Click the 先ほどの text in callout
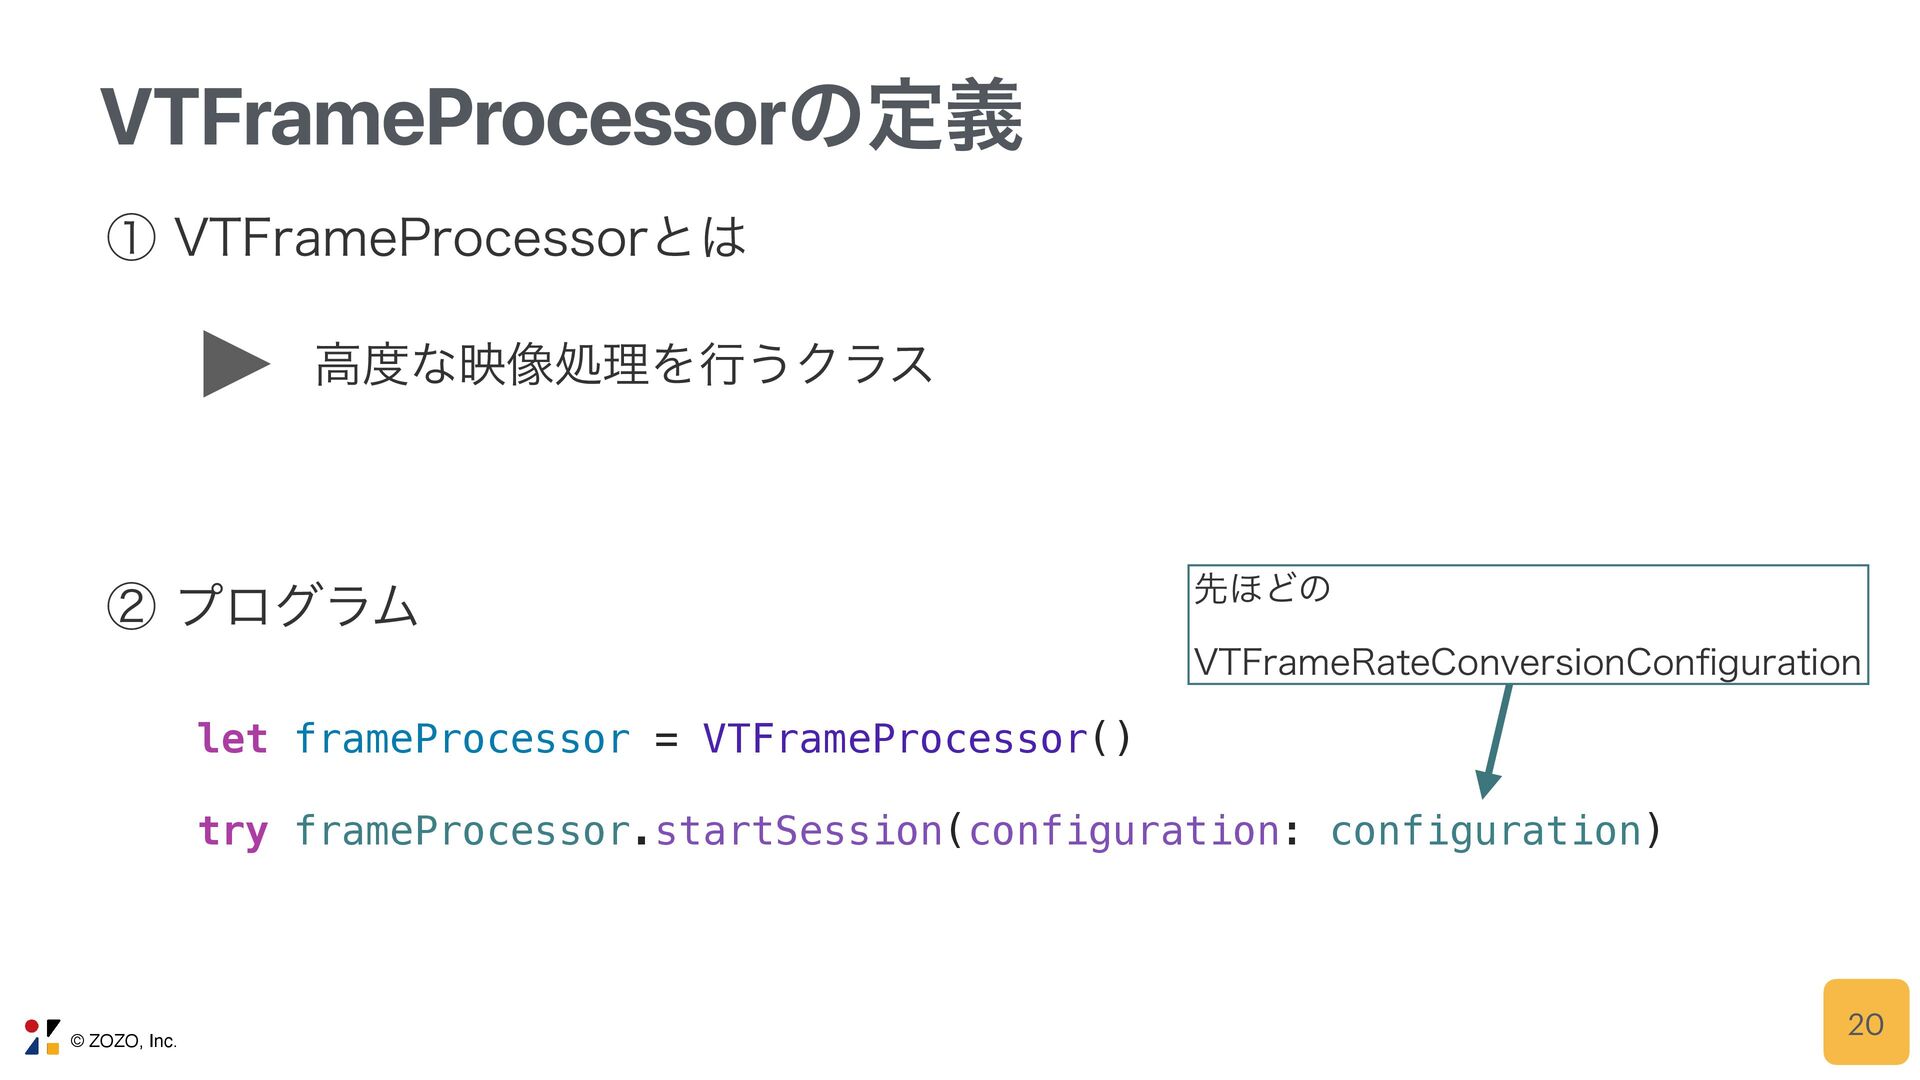Screen dimensions: 1920x1080 [x=1262, y=589]
